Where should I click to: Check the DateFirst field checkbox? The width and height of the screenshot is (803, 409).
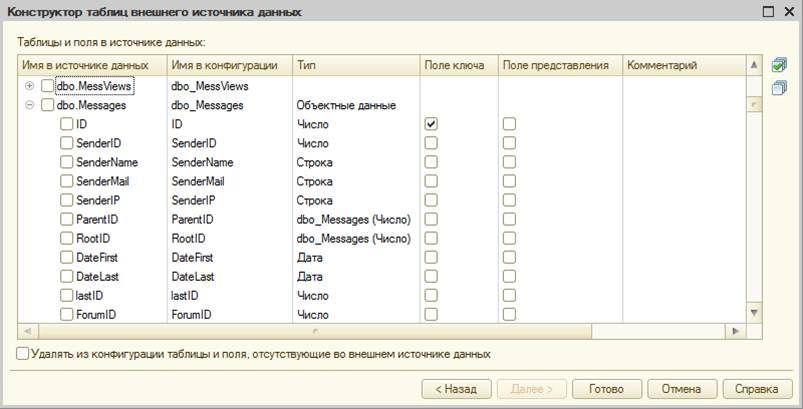[x=67, y=257]
